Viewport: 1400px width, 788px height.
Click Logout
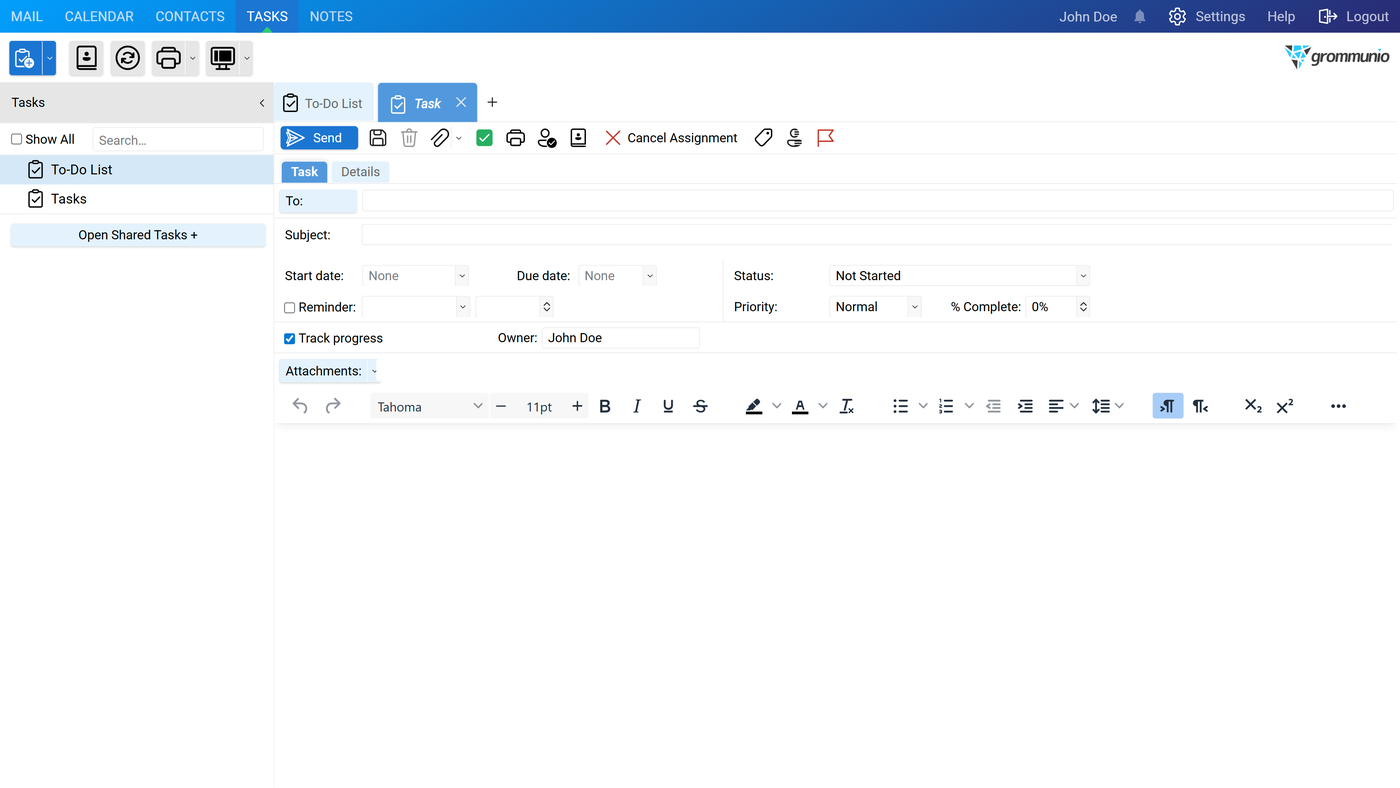point(1354,17)
